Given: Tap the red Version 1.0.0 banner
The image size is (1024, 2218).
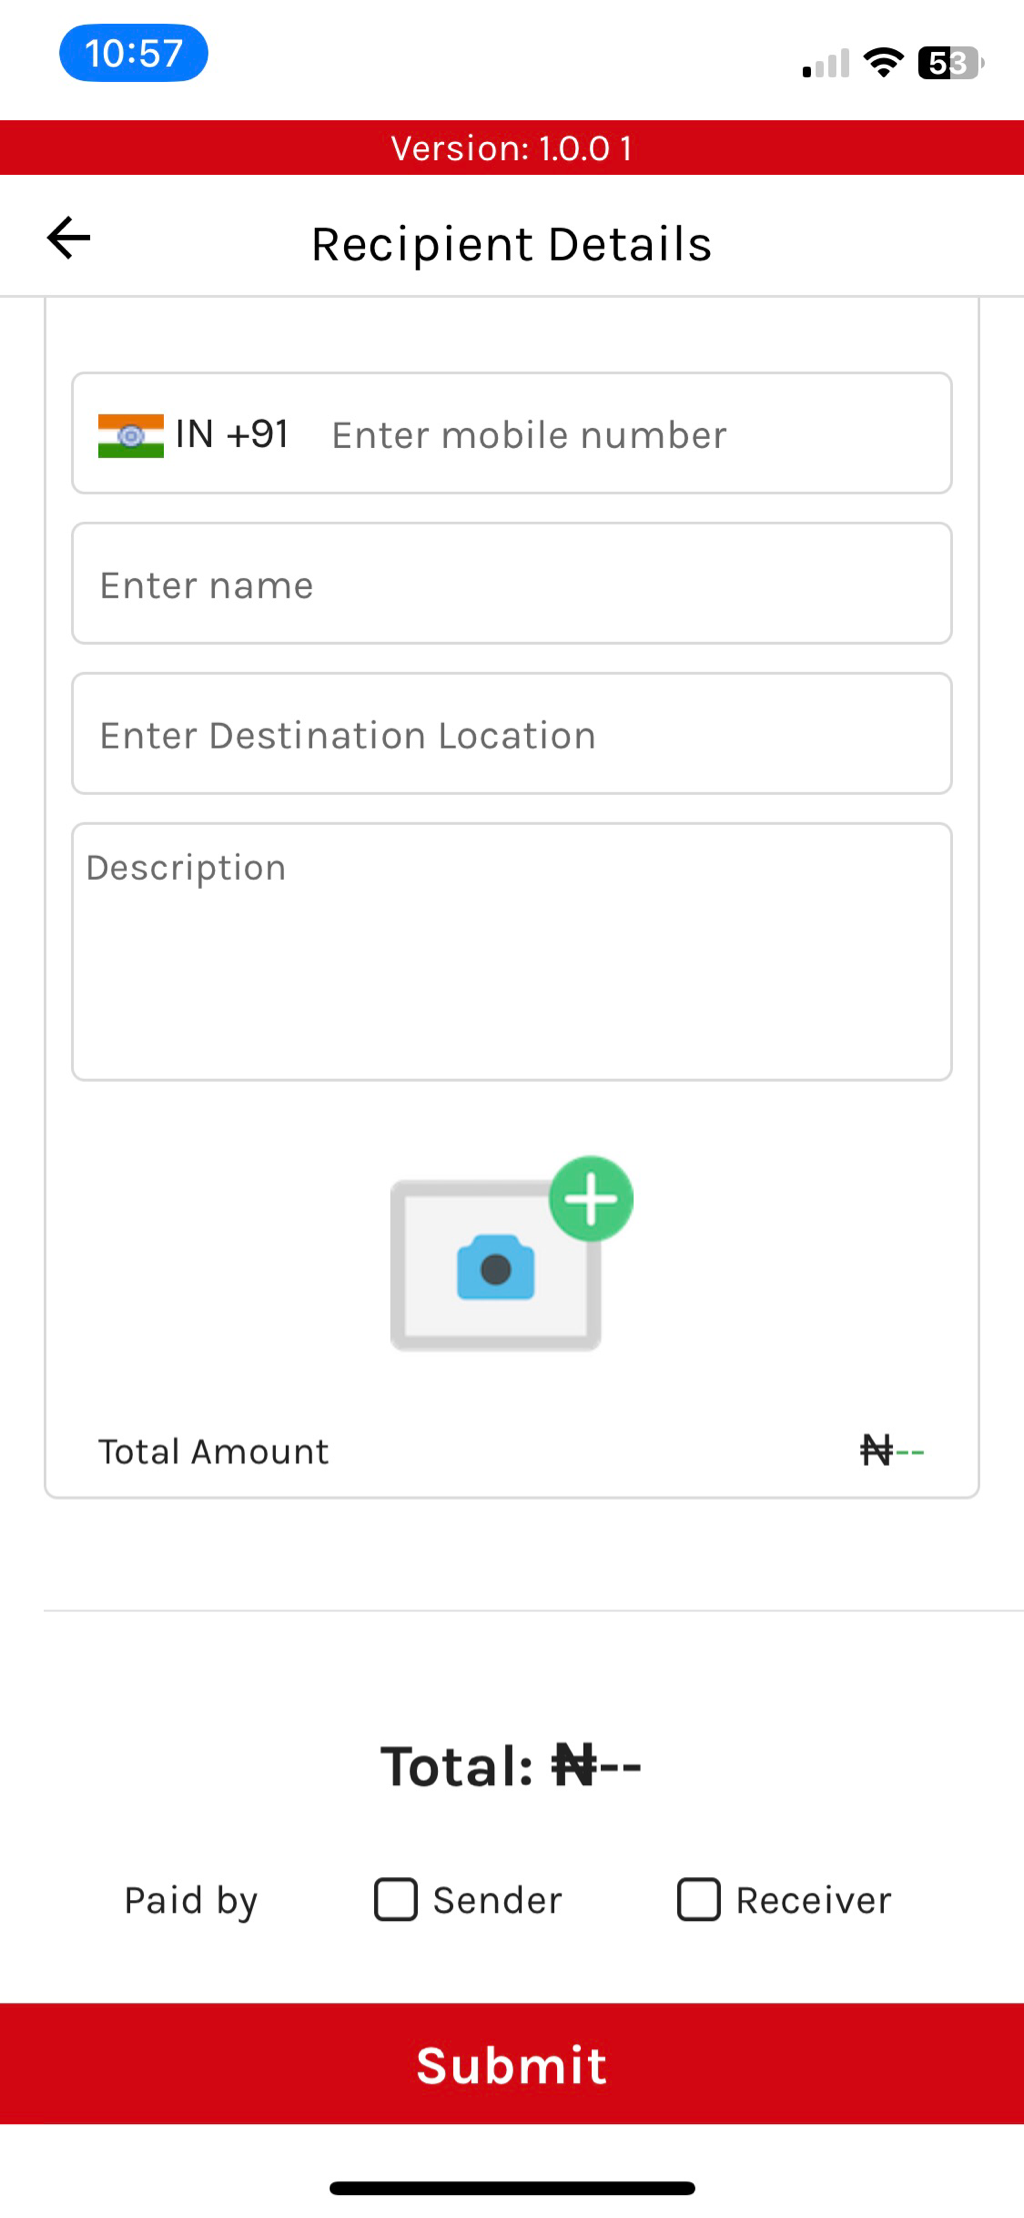Looking at the screenshot, I should click(512, 148).
